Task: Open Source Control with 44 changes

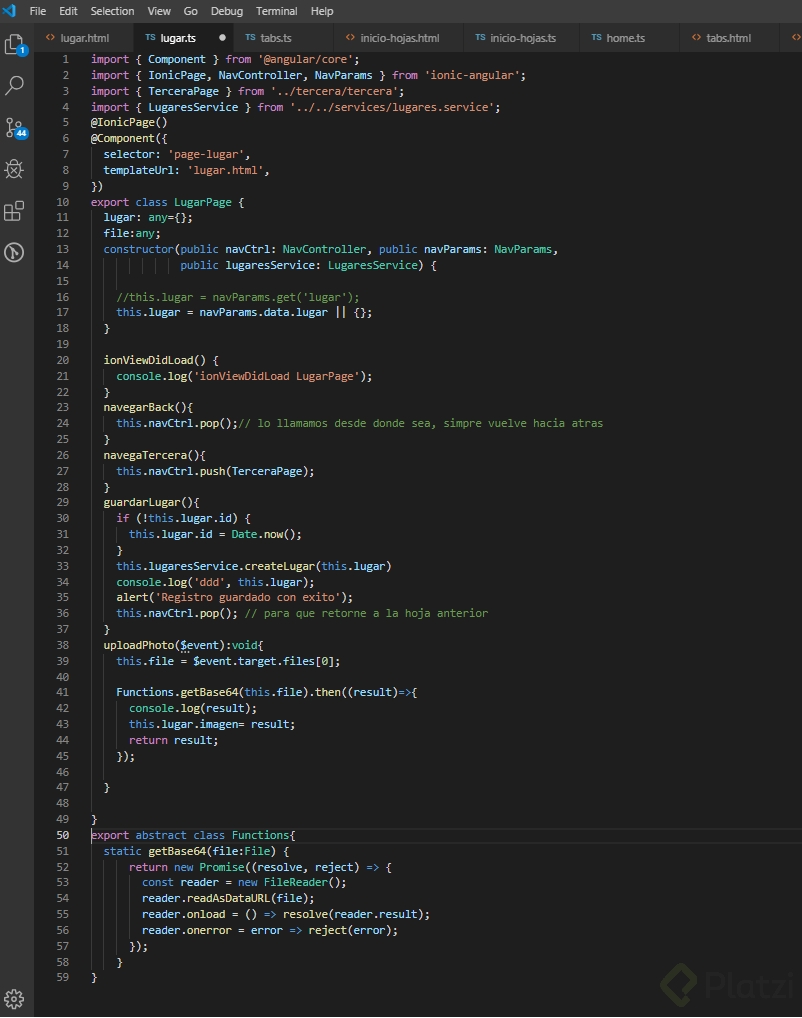Action: (x=14, y=128)
